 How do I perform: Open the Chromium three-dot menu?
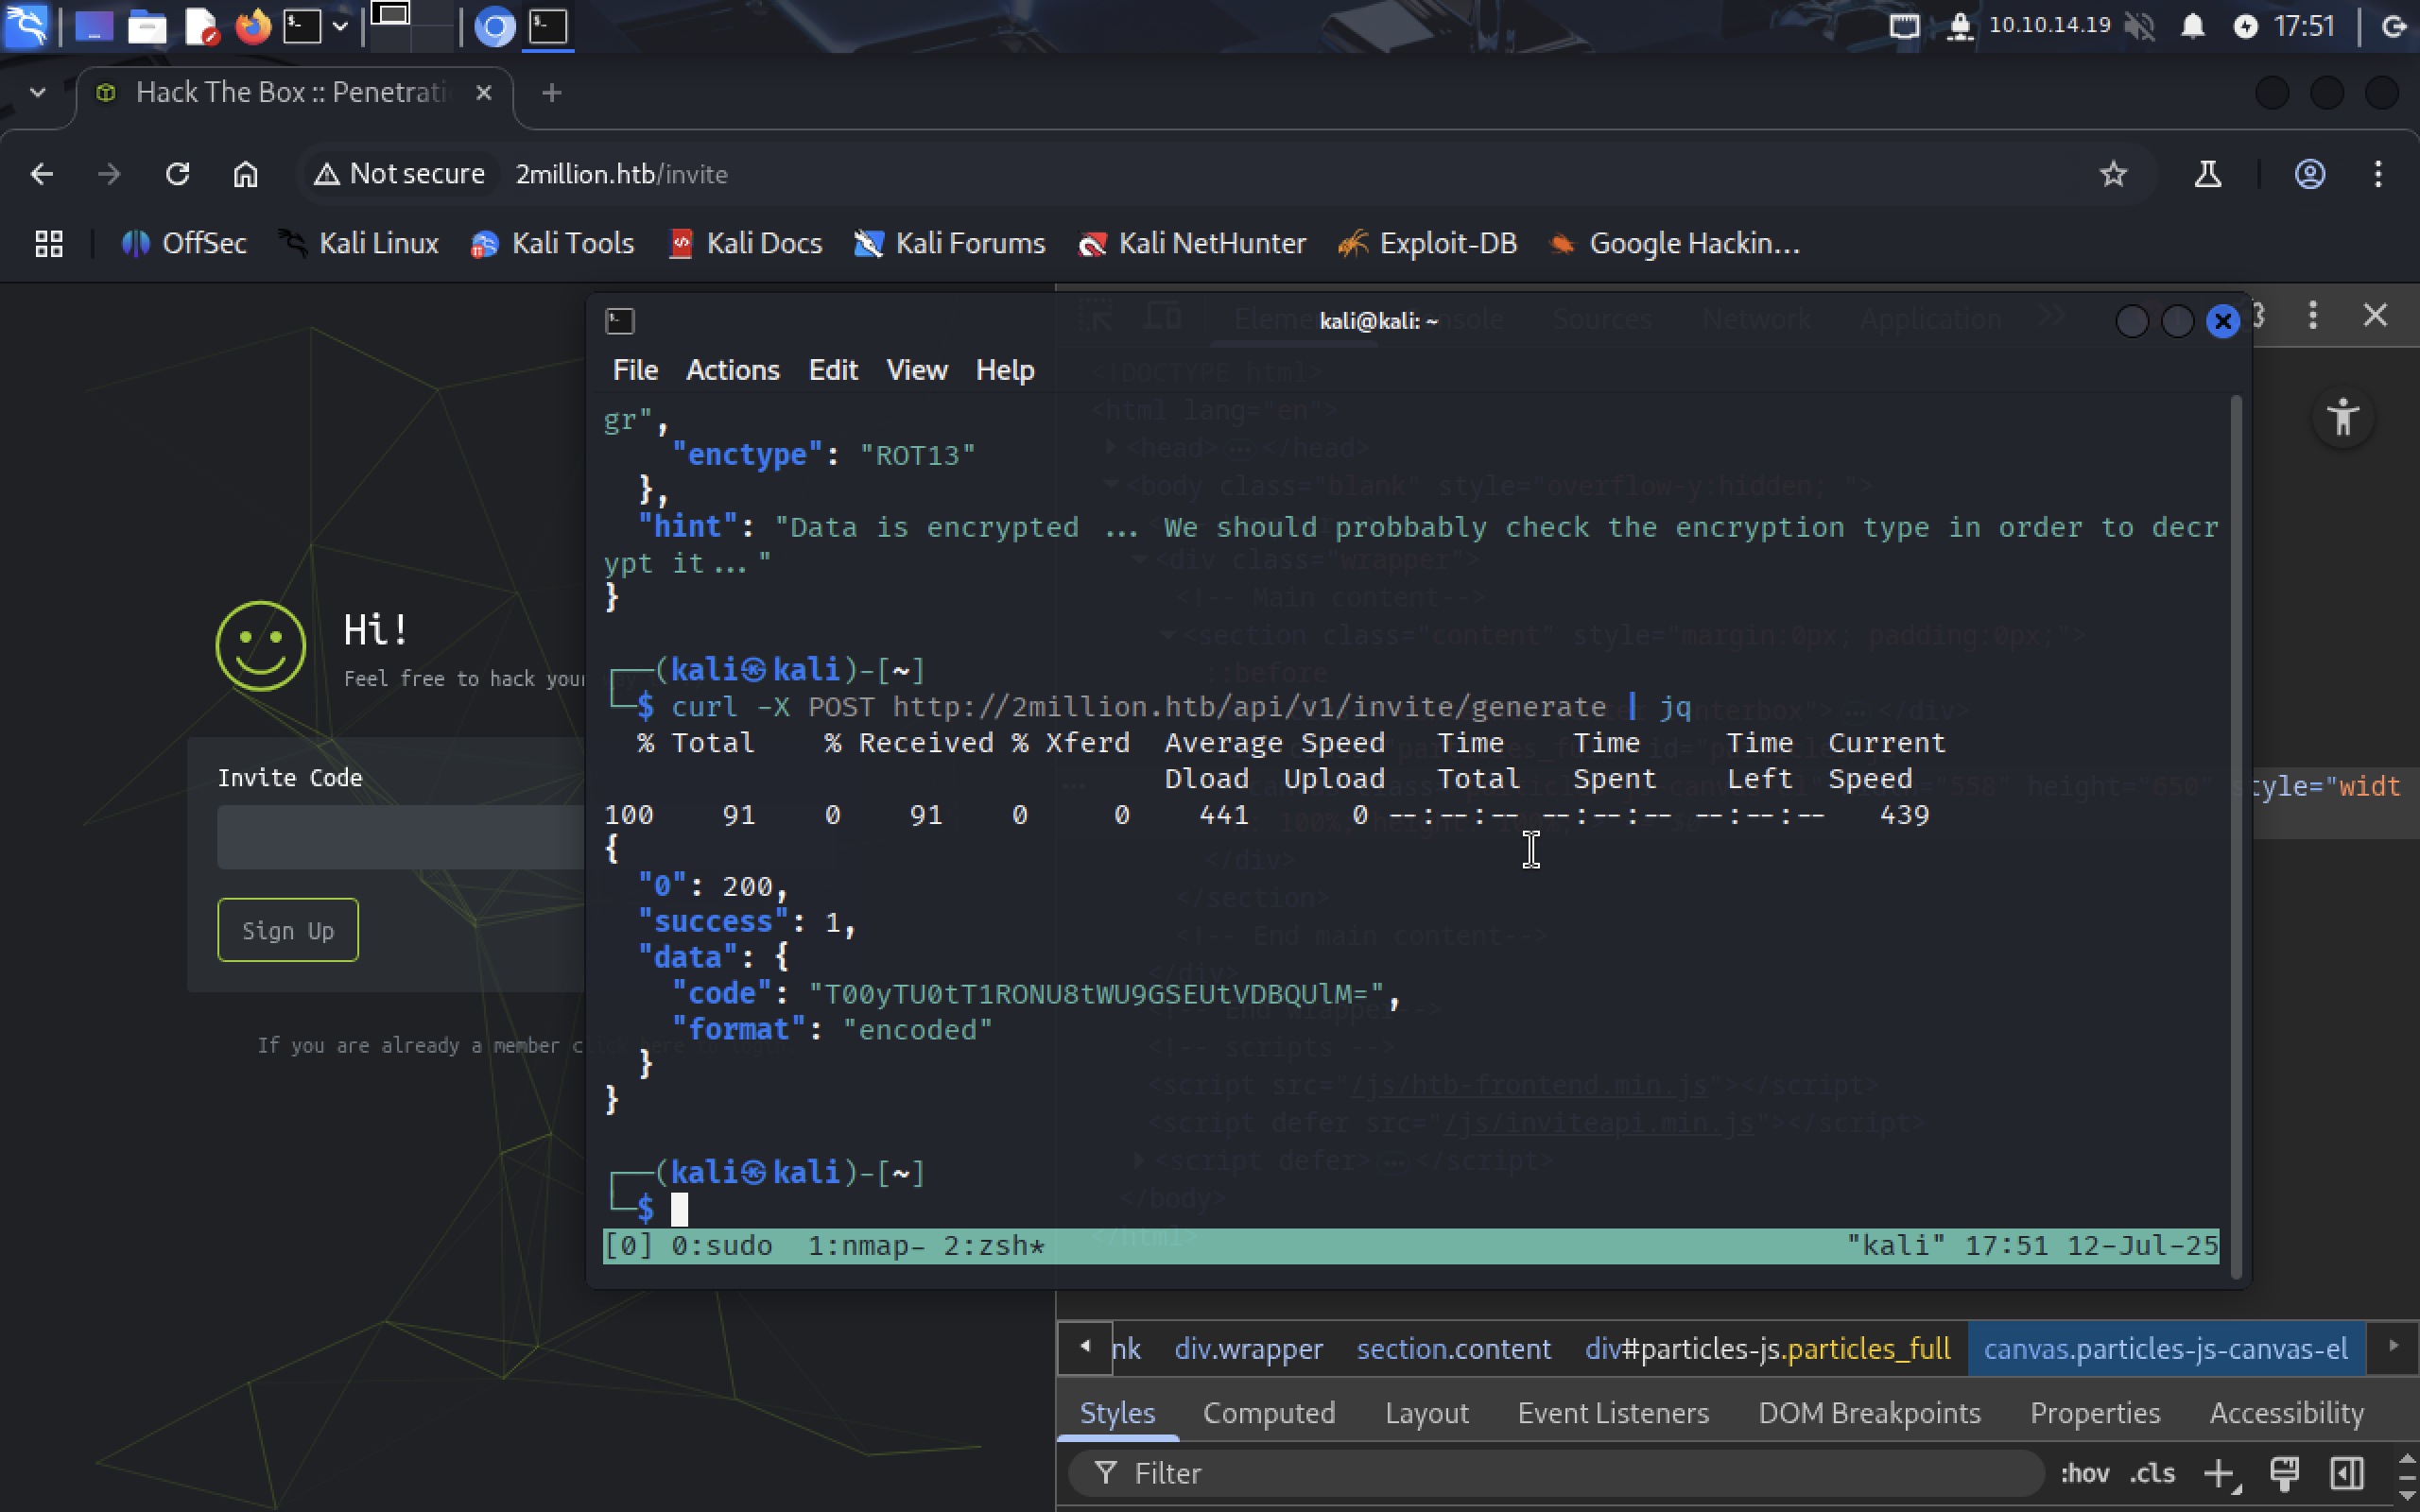pyautogui.click(x=2378, y=174)
